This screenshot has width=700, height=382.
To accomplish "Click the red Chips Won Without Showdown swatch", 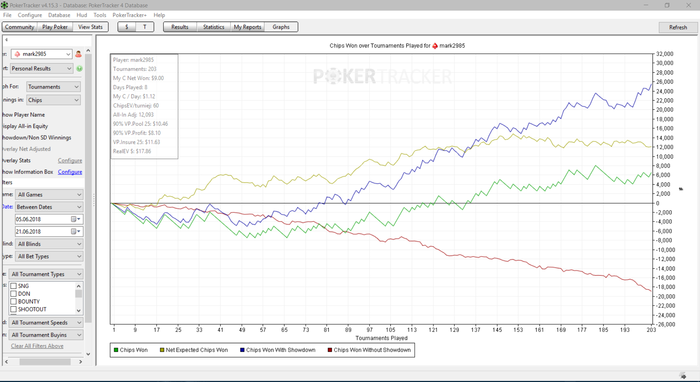I will [329, 350].
